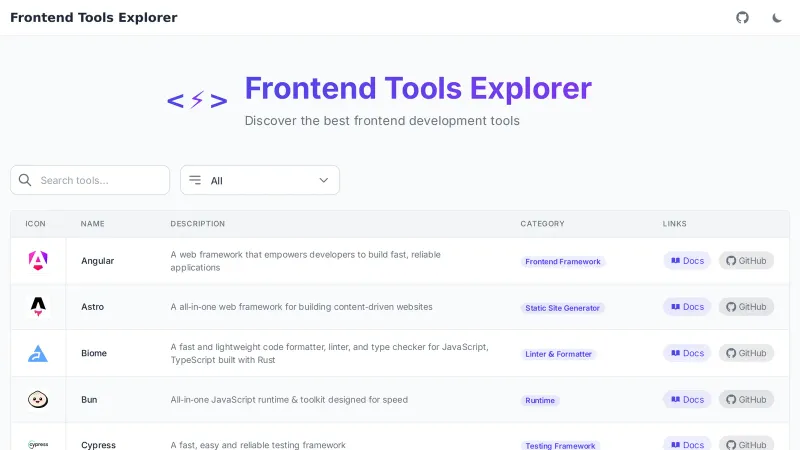Open the GitHub link for Astro
Image resolution: width=800 pixels, height=450 pixels.
[x=746, y=307]
